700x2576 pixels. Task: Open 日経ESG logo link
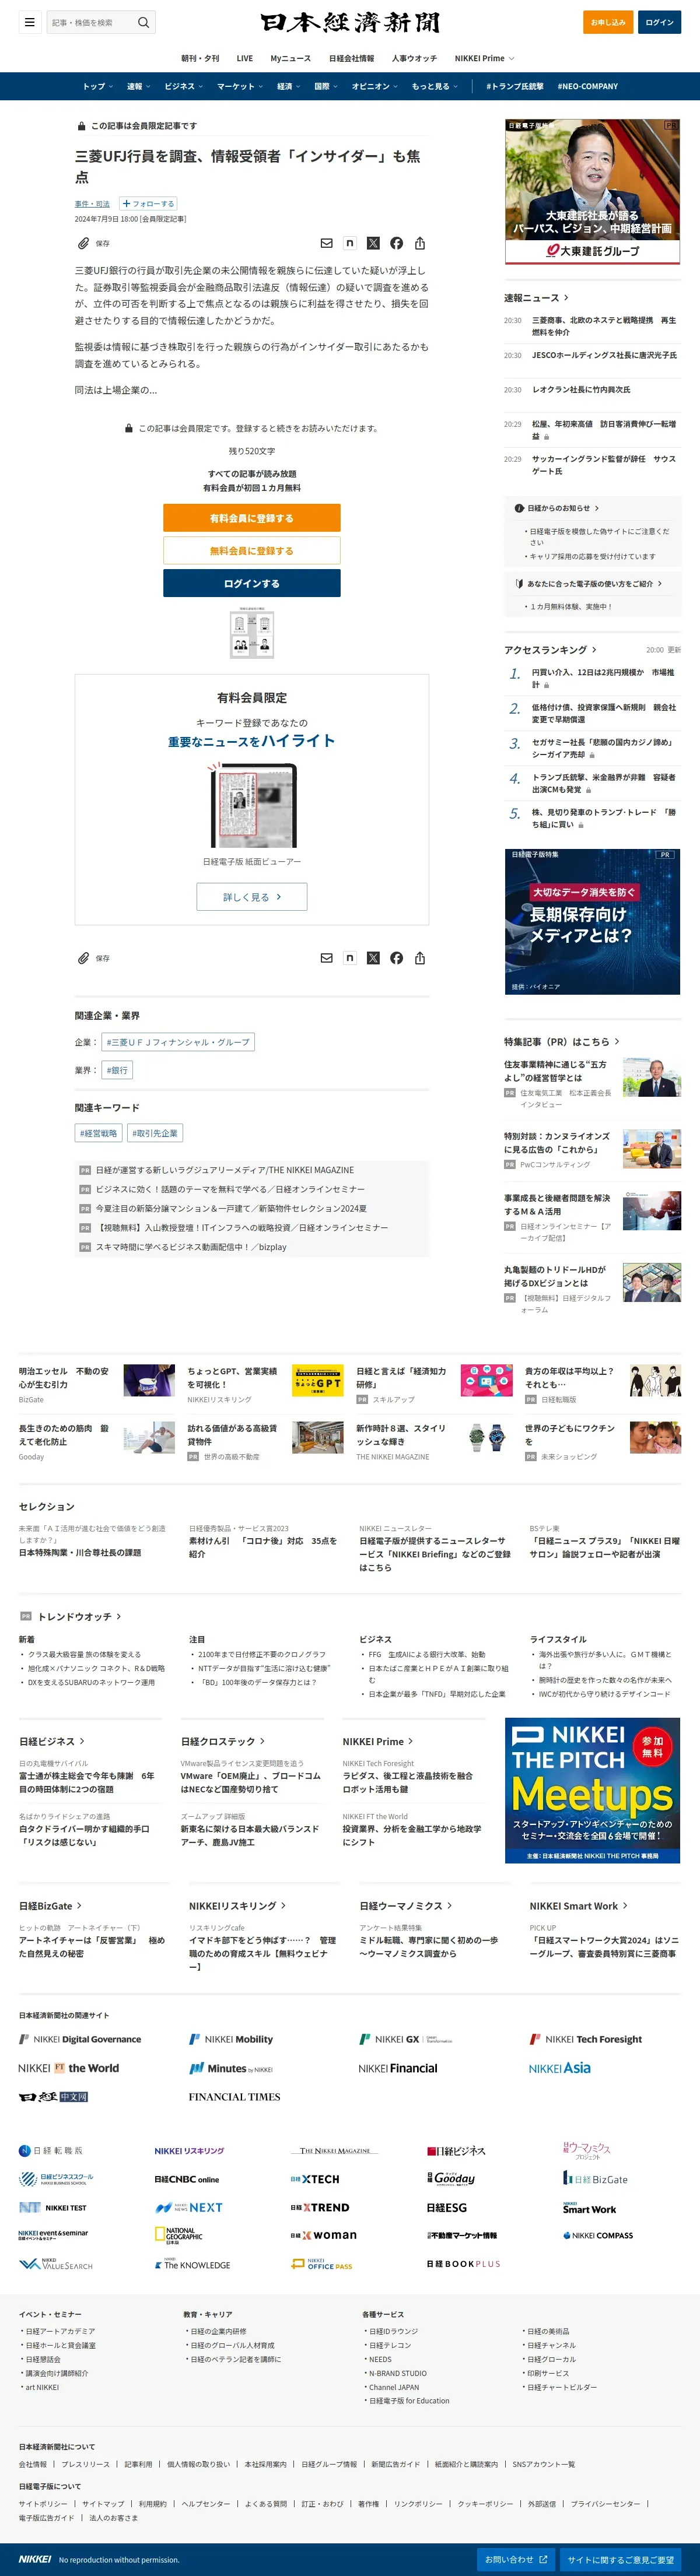[x=447, y=2207]
